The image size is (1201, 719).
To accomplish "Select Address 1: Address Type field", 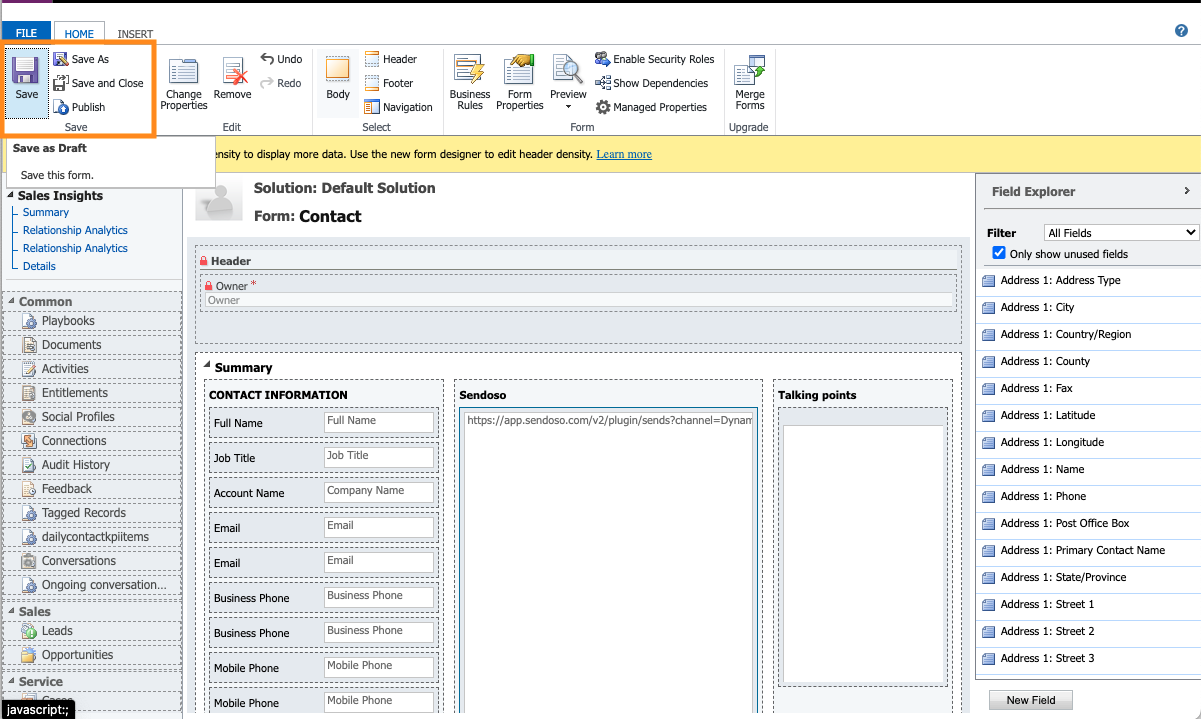I will pyautogui.click(x=1088, y=281).
